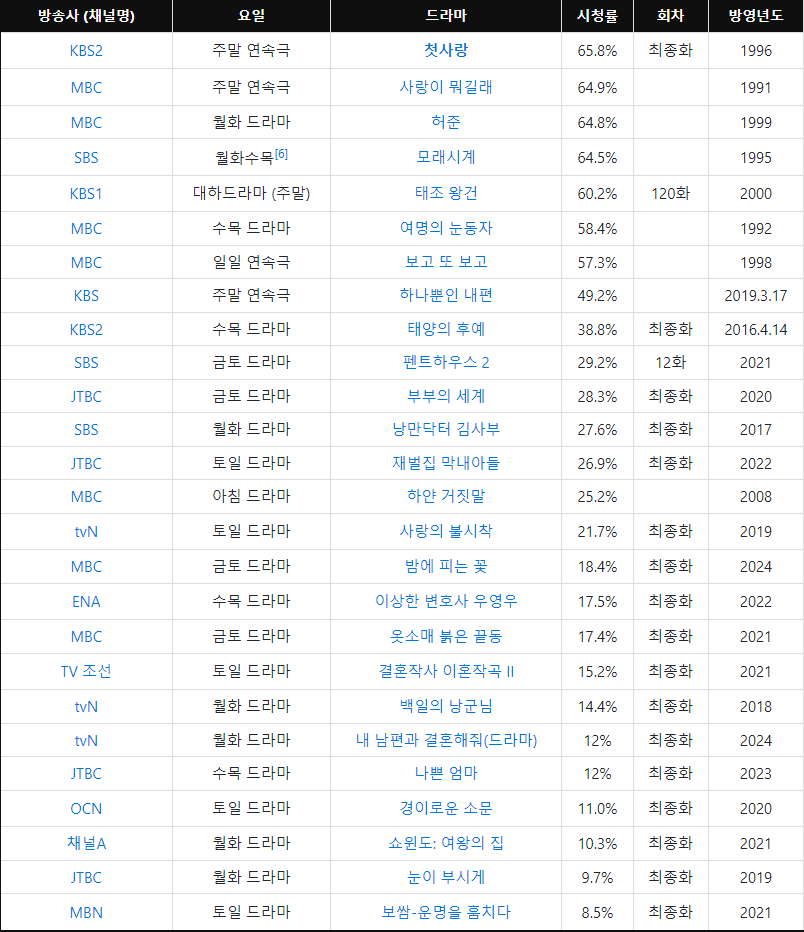Click the 65.8% rating cell
Viewport: 804px width, 932px height.
point(597,51)
